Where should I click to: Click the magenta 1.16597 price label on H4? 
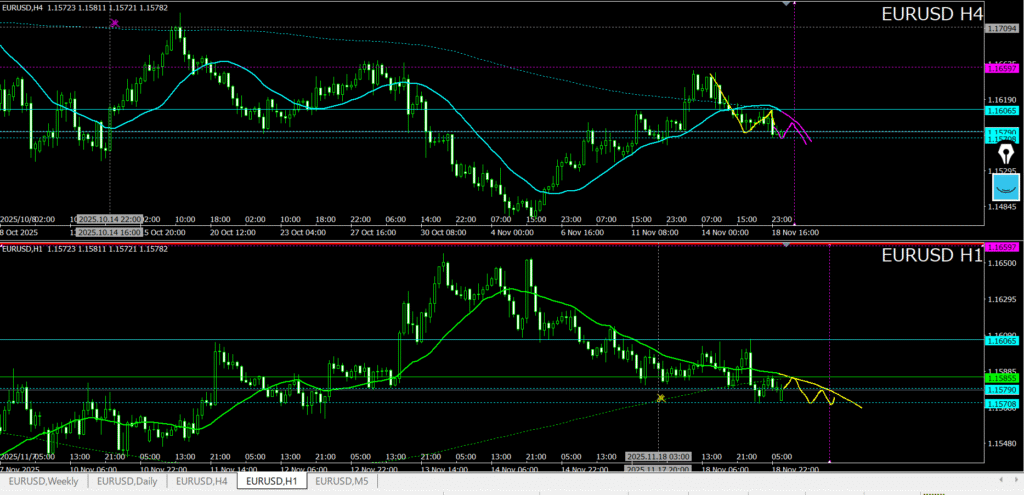click(x=1003, y=69)
